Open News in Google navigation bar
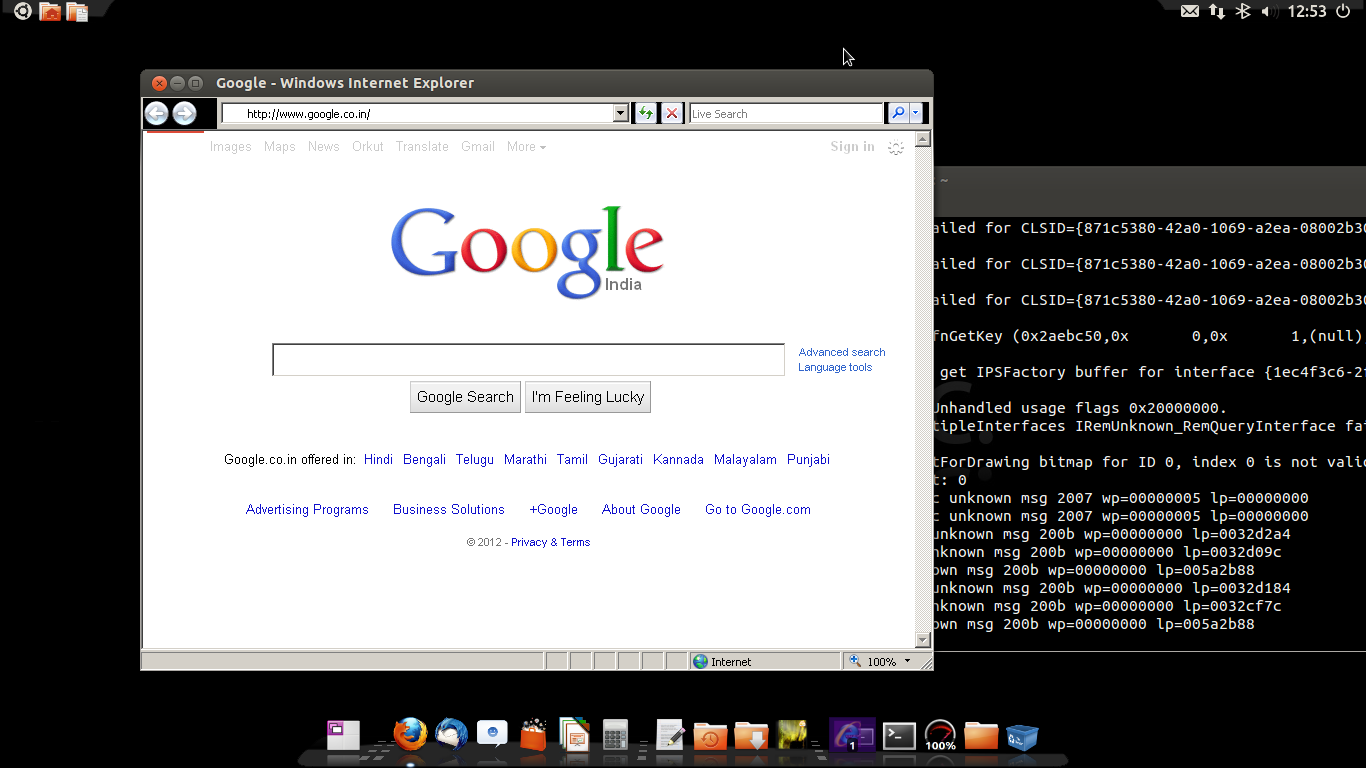Screen dimensions: 1366x768 coord(324,147)
